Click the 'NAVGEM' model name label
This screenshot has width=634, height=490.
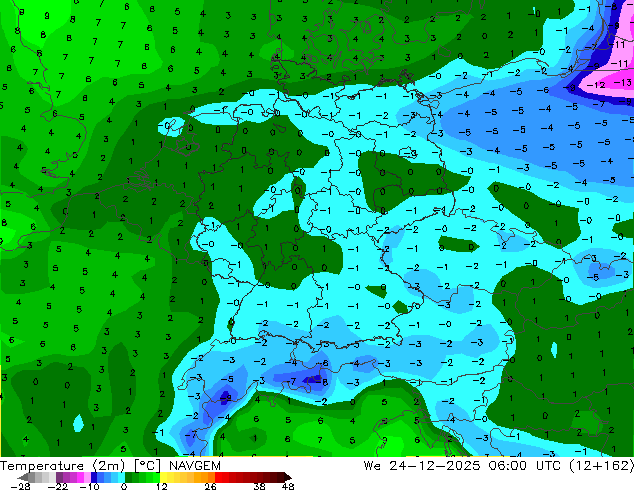[195, 466]
